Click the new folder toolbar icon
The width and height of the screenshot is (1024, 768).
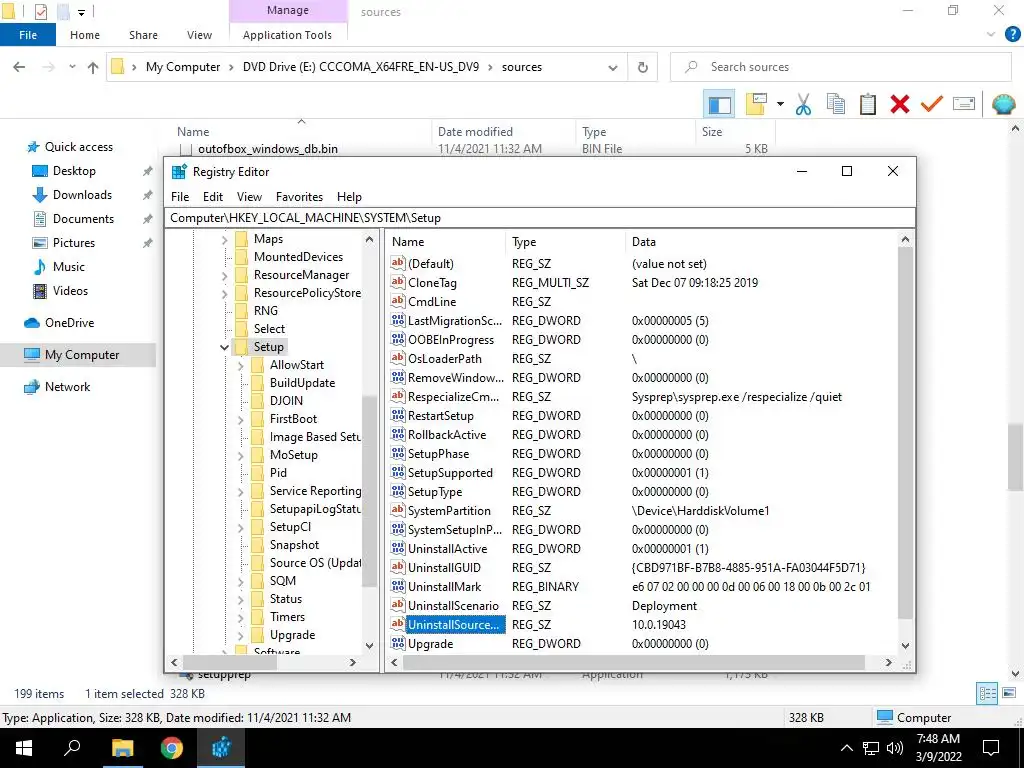pyautogui.click(x=756, y=104)
